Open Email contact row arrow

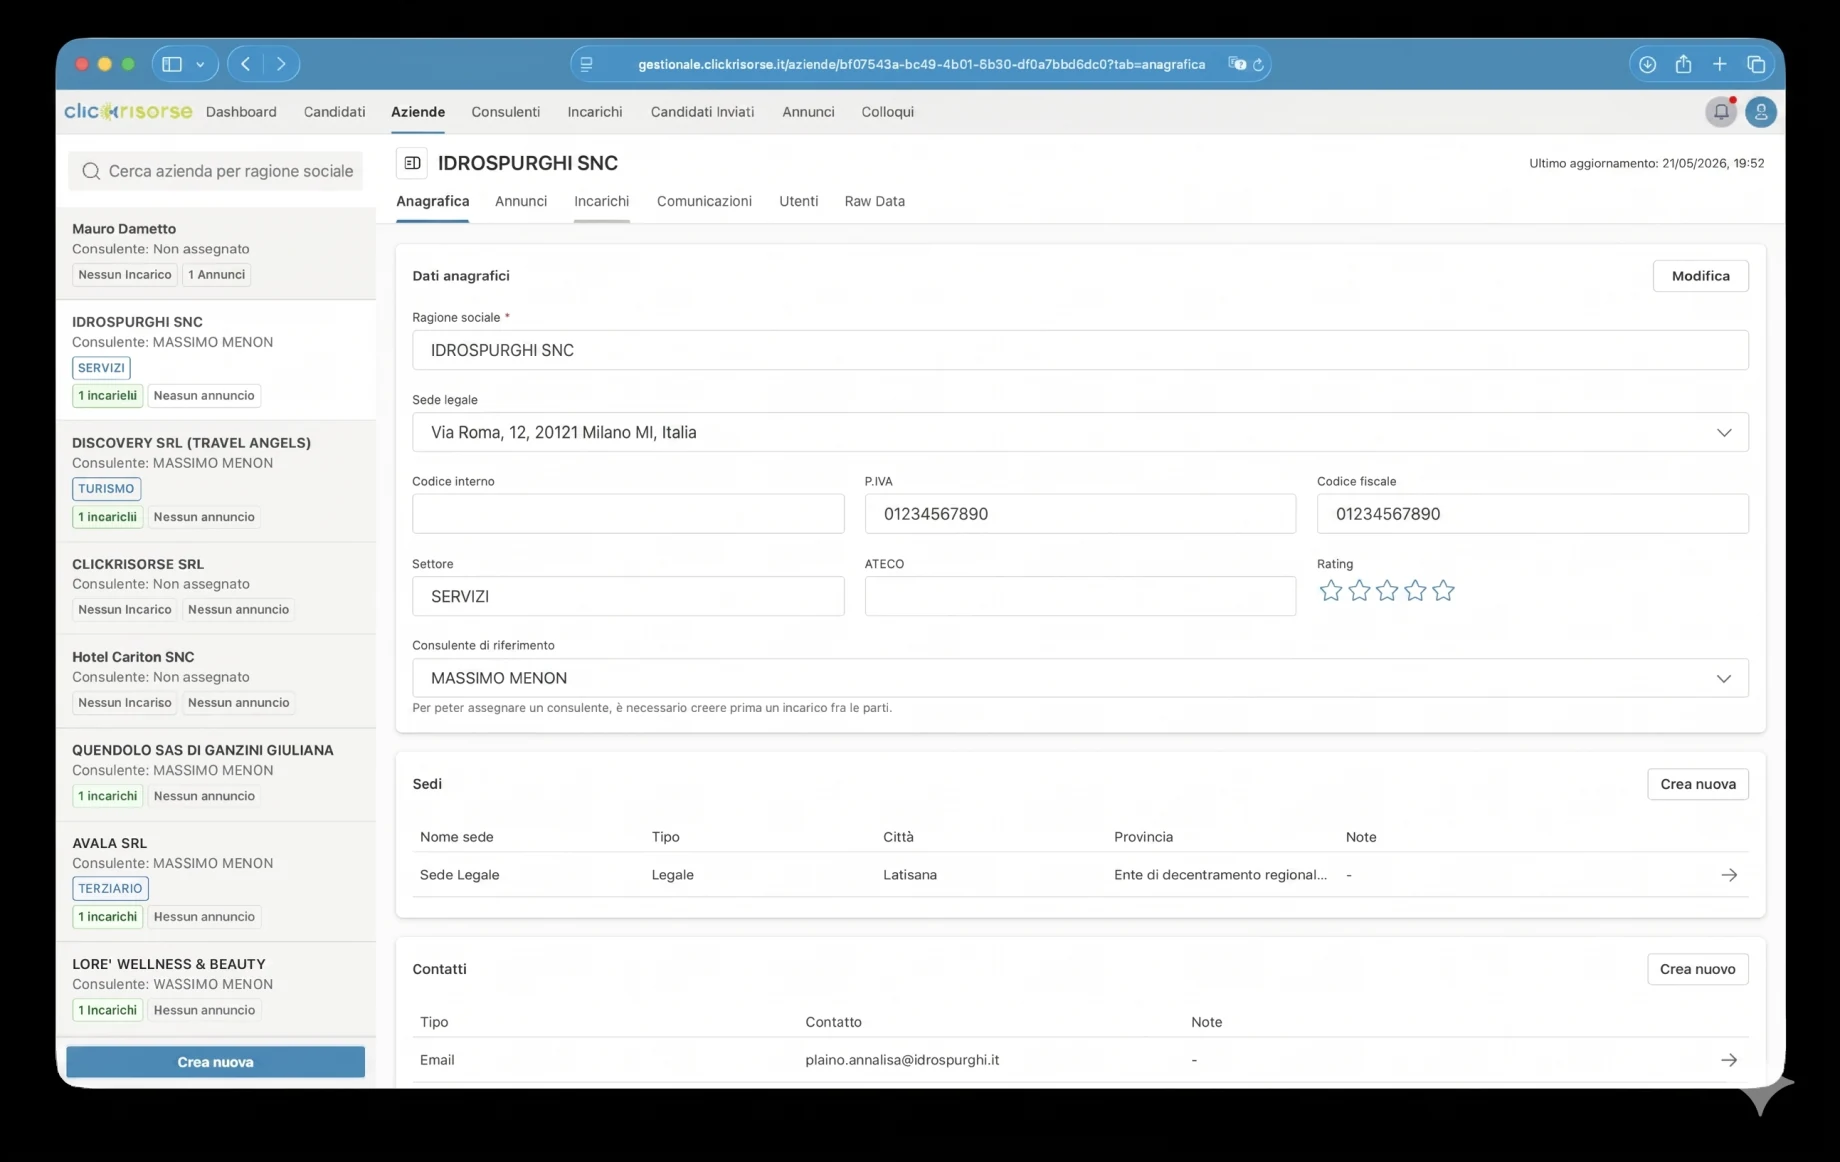[1729, 1060]
